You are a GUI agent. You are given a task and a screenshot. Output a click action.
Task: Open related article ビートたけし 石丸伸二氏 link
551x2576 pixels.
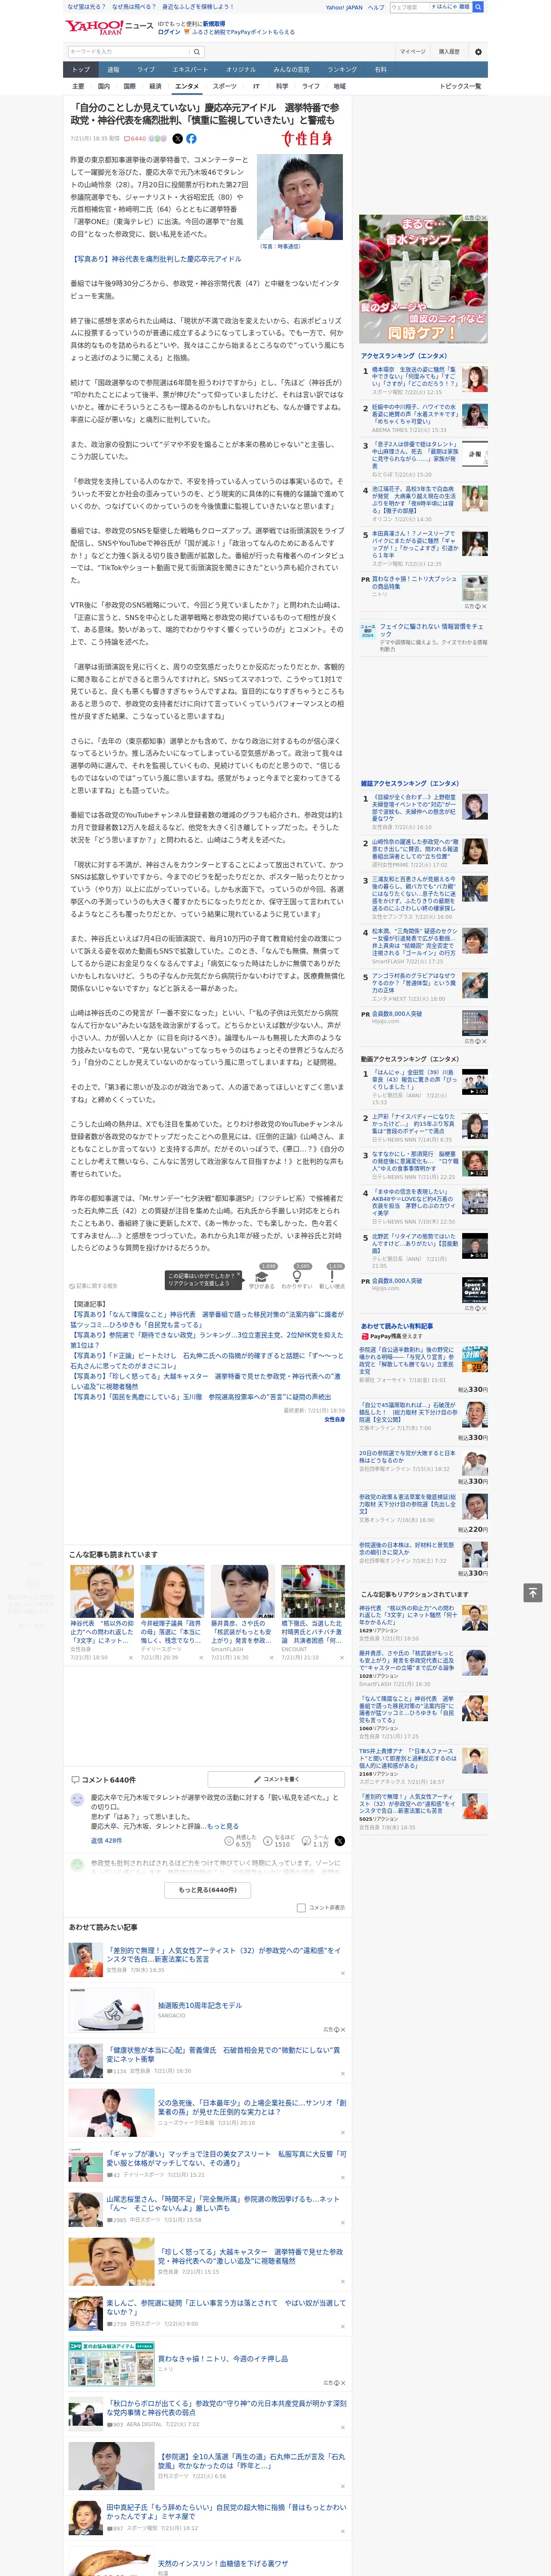coord(207,1361)
